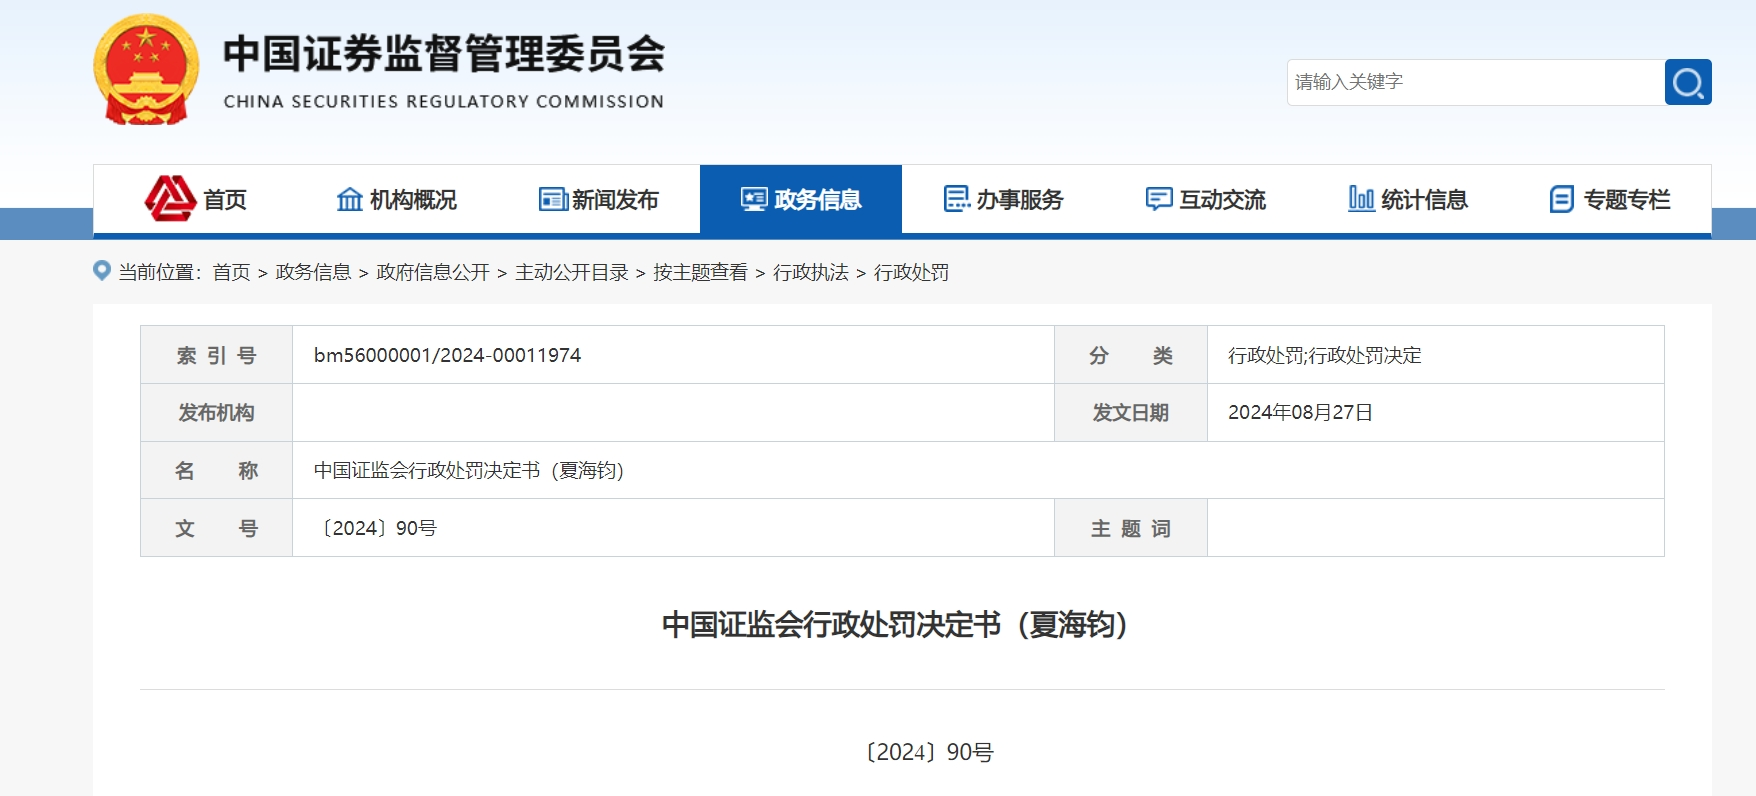Click the red home icon beside 首页
Image resolution: width=1756 pixels, height=796 pixels.
click(x=170, y=199)
